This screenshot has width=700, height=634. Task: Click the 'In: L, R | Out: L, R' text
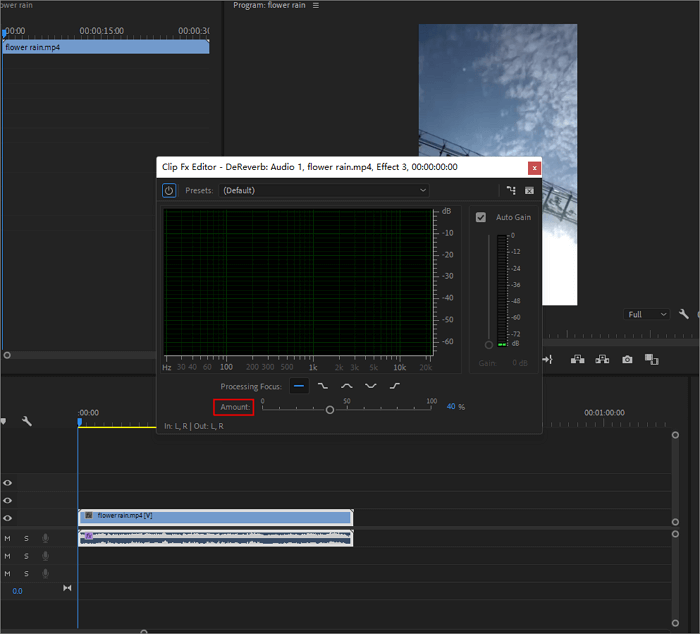coord(194,426)
